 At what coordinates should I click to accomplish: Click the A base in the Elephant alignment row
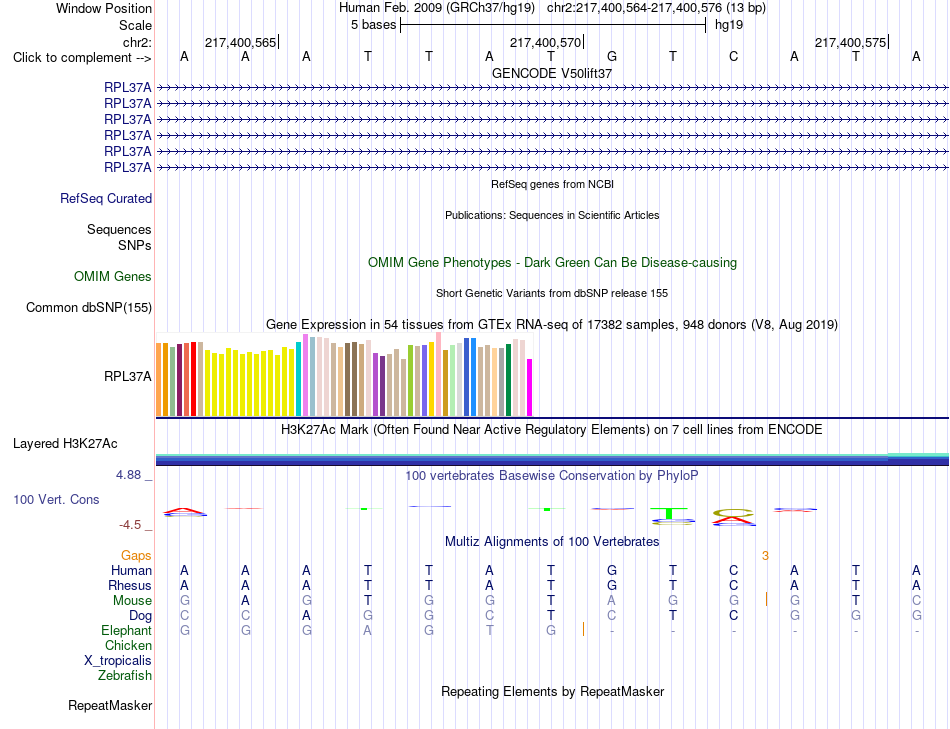pos(367,631)
